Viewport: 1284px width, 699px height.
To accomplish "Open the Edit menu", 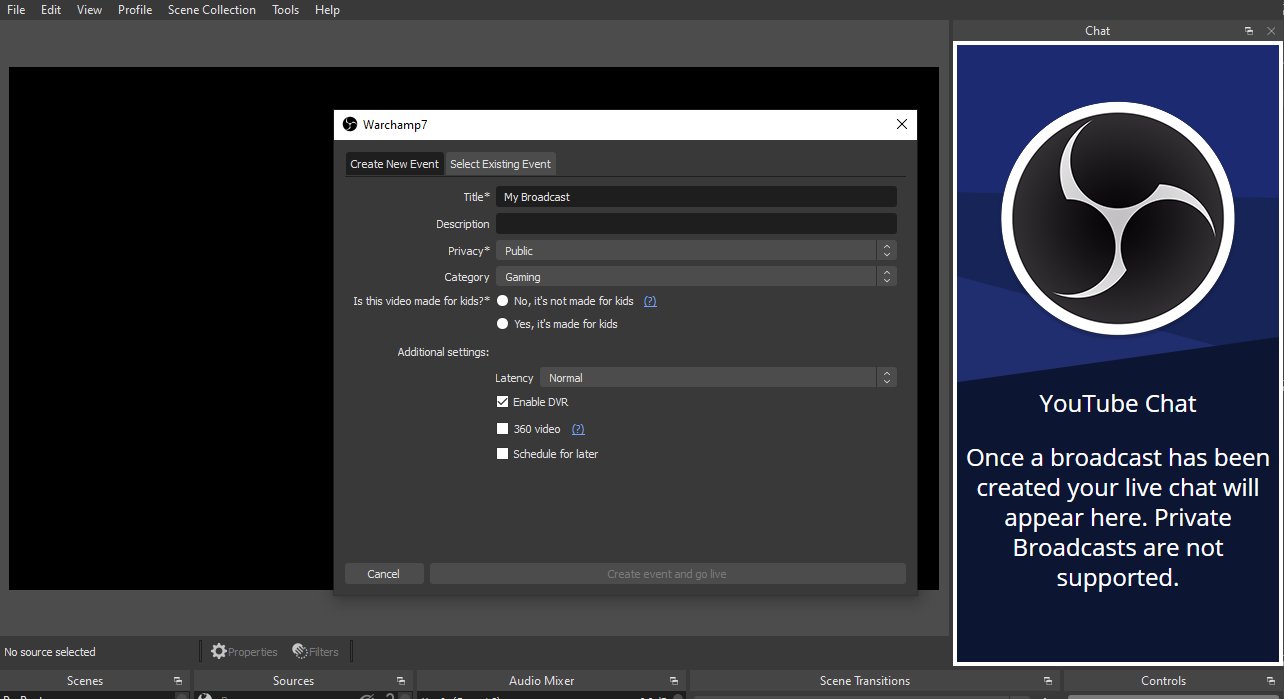I will (x=51, y=10).
